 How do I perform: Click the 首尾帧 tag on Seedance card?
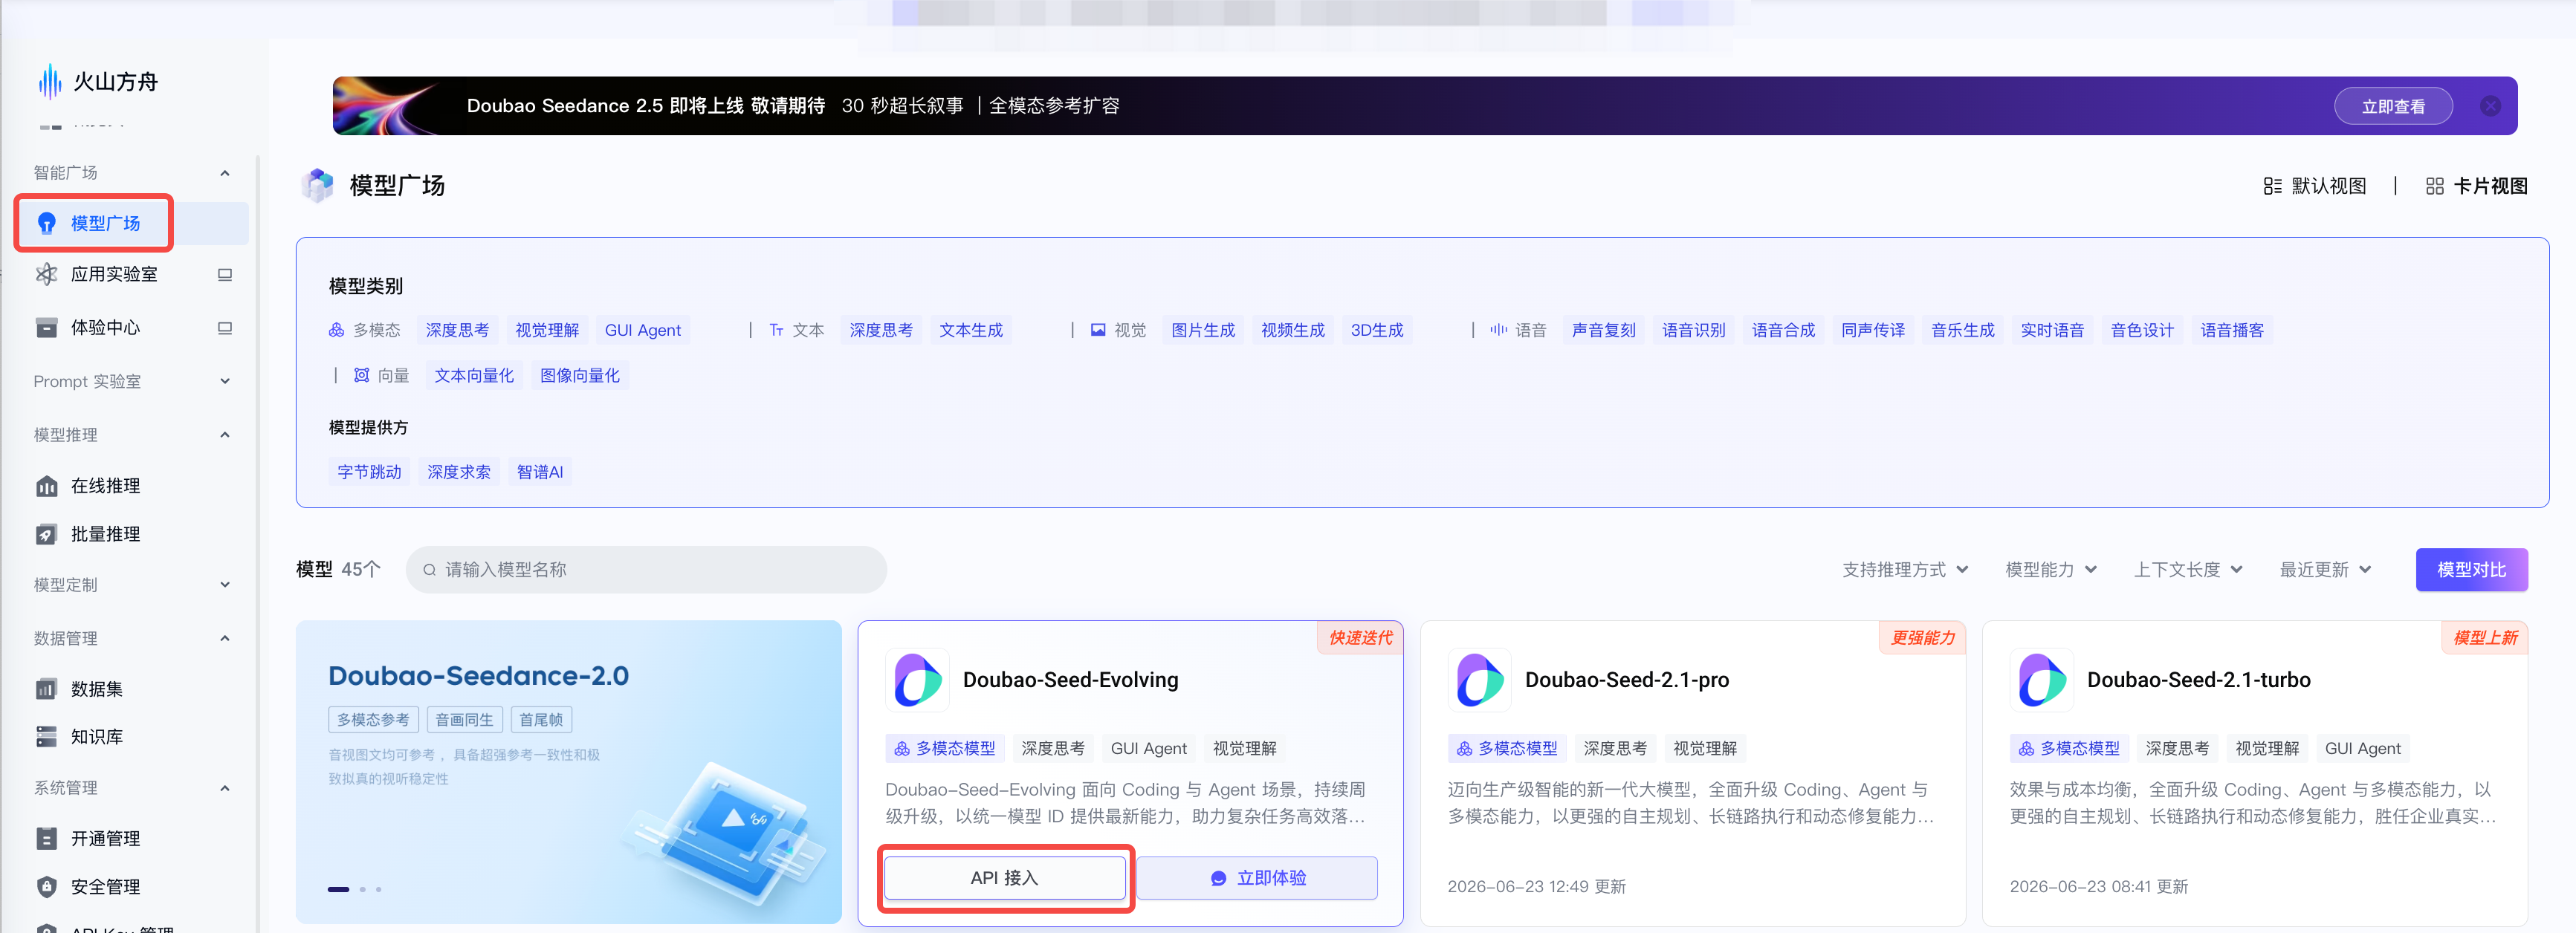[x=541, y=720]
